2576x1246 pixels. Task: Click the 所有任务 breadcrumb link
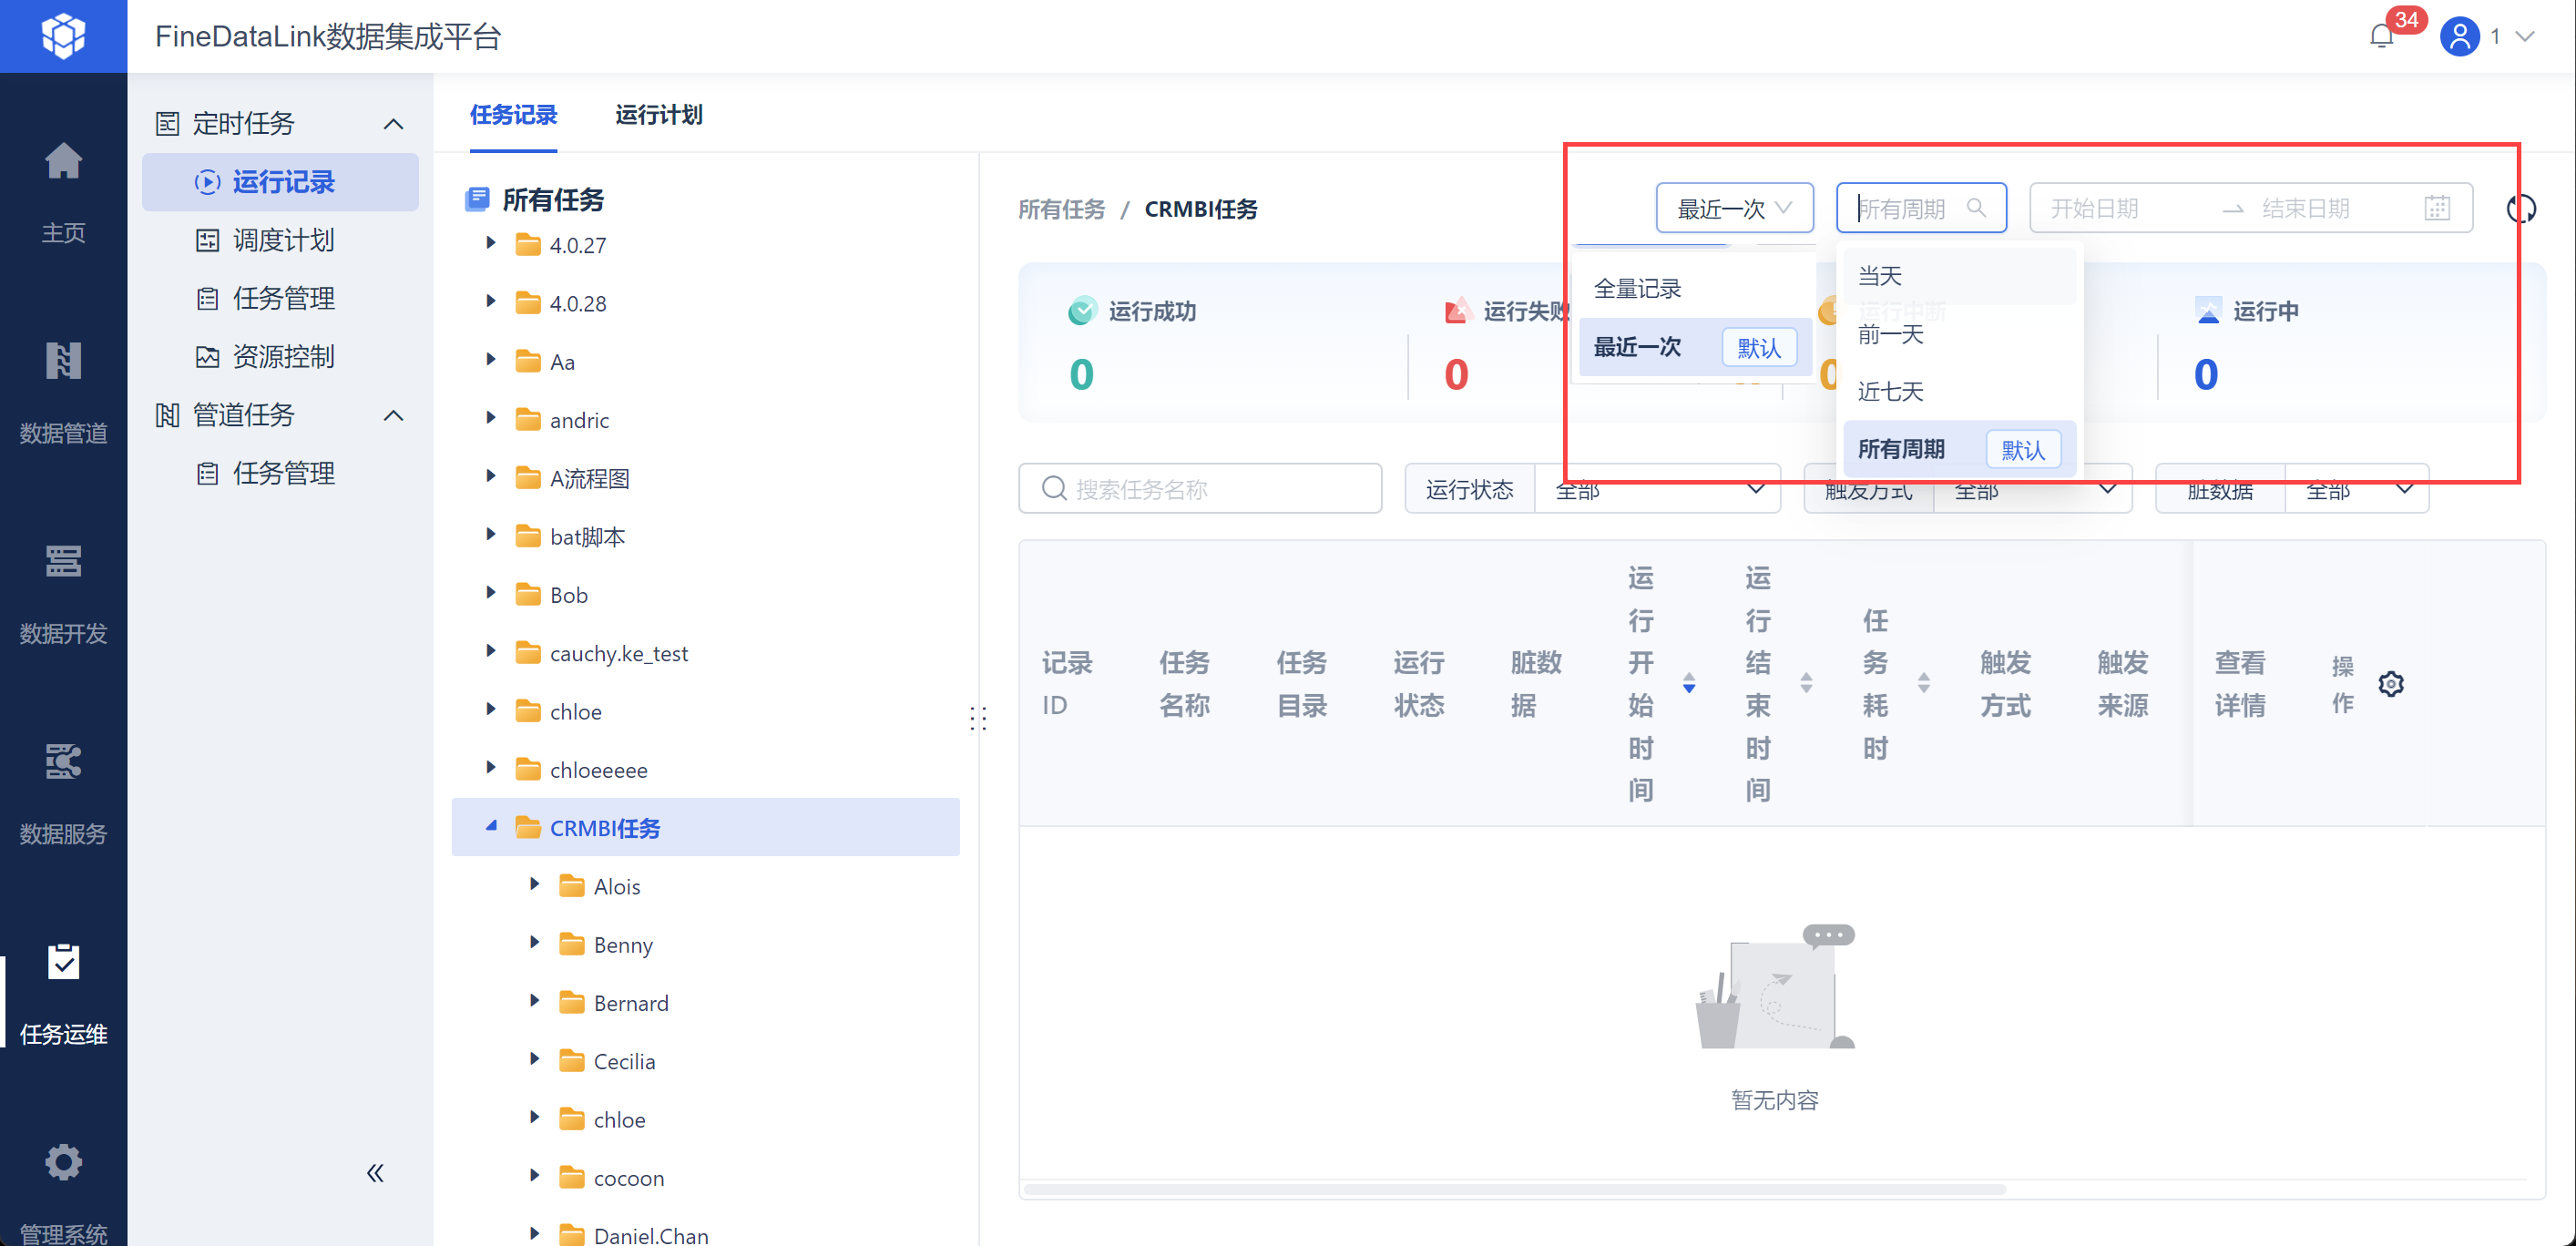(1061, 209)
